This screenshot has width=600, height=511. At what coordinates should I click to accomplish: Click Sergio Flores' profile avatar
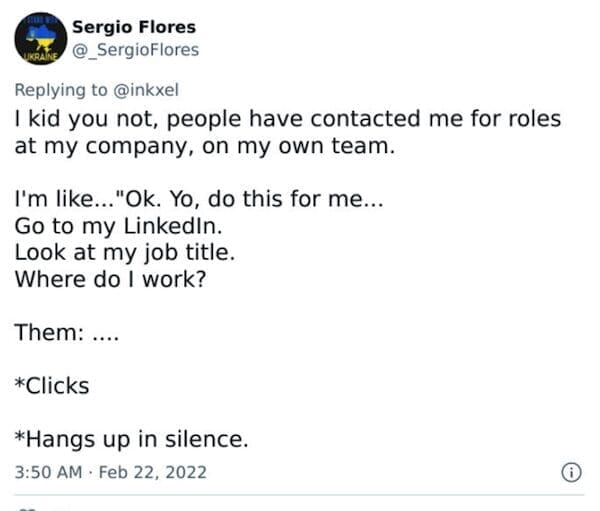coord(41,40)
